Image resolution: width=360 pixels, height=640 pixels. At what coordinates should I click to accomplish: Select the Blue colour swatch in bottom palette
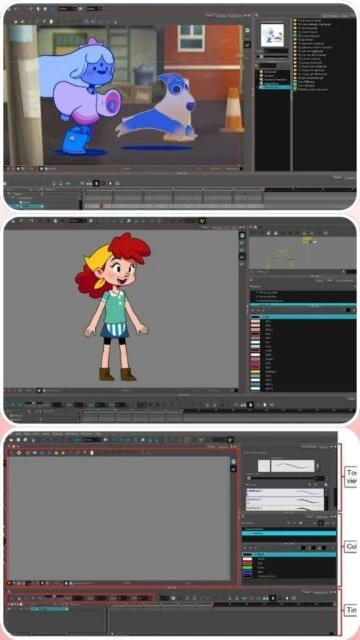pos(248,571)
